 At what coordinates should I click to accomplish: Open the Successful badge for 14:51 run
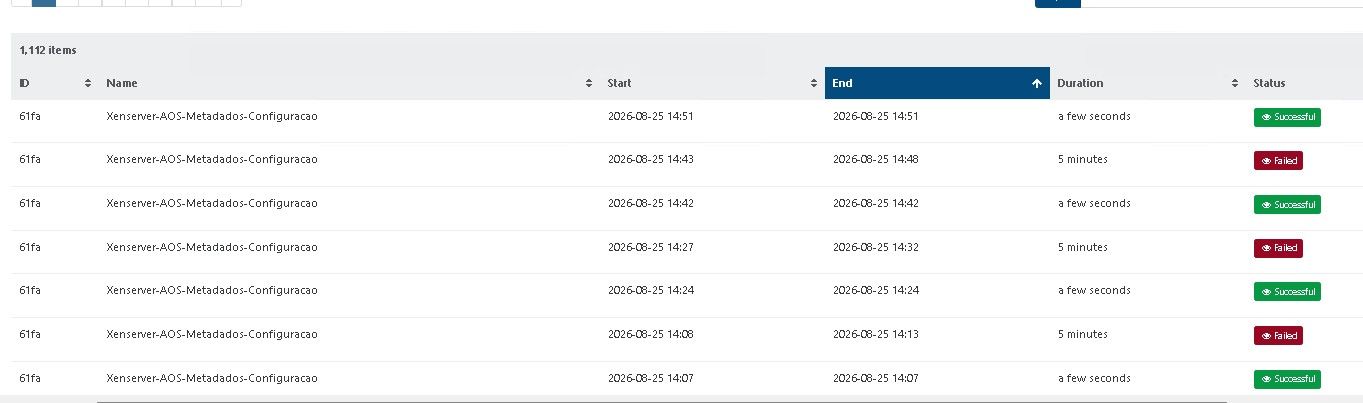tap(1287, 117)
